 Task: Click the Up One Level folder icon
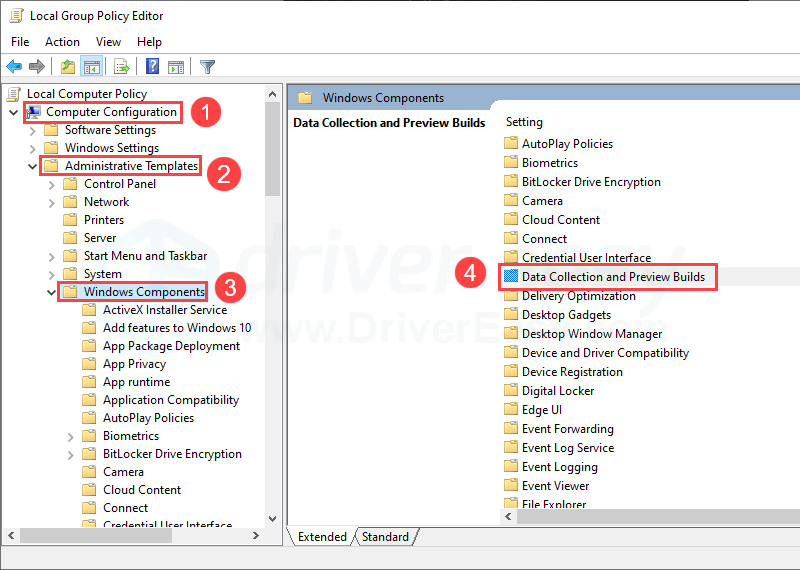[67, 66]
